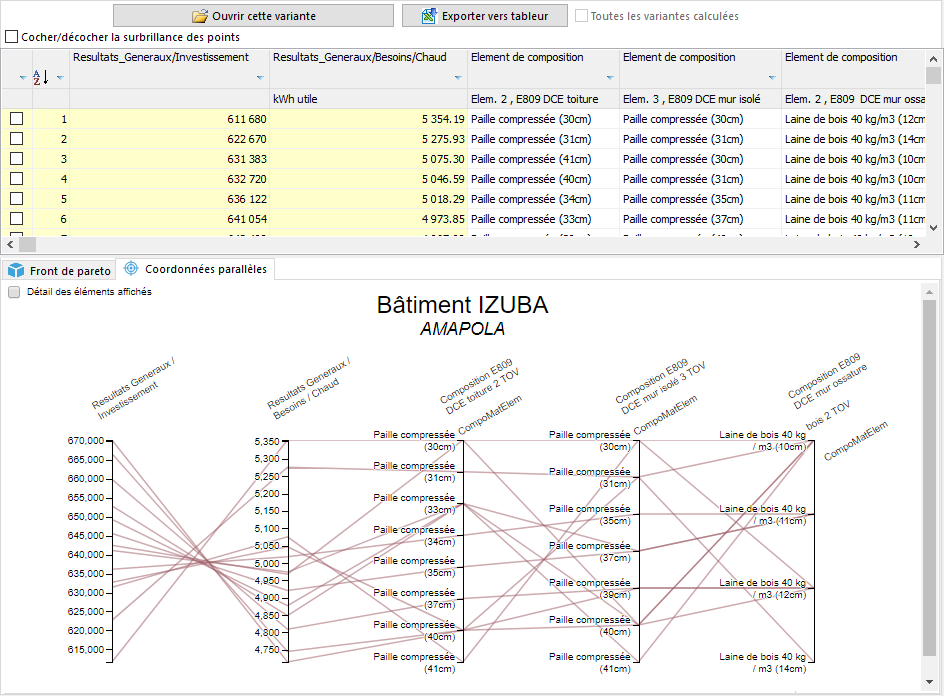Toggle Cocher/décocher la surbrillance des points
Screen dimensions: 944x696
coord(11,37)
